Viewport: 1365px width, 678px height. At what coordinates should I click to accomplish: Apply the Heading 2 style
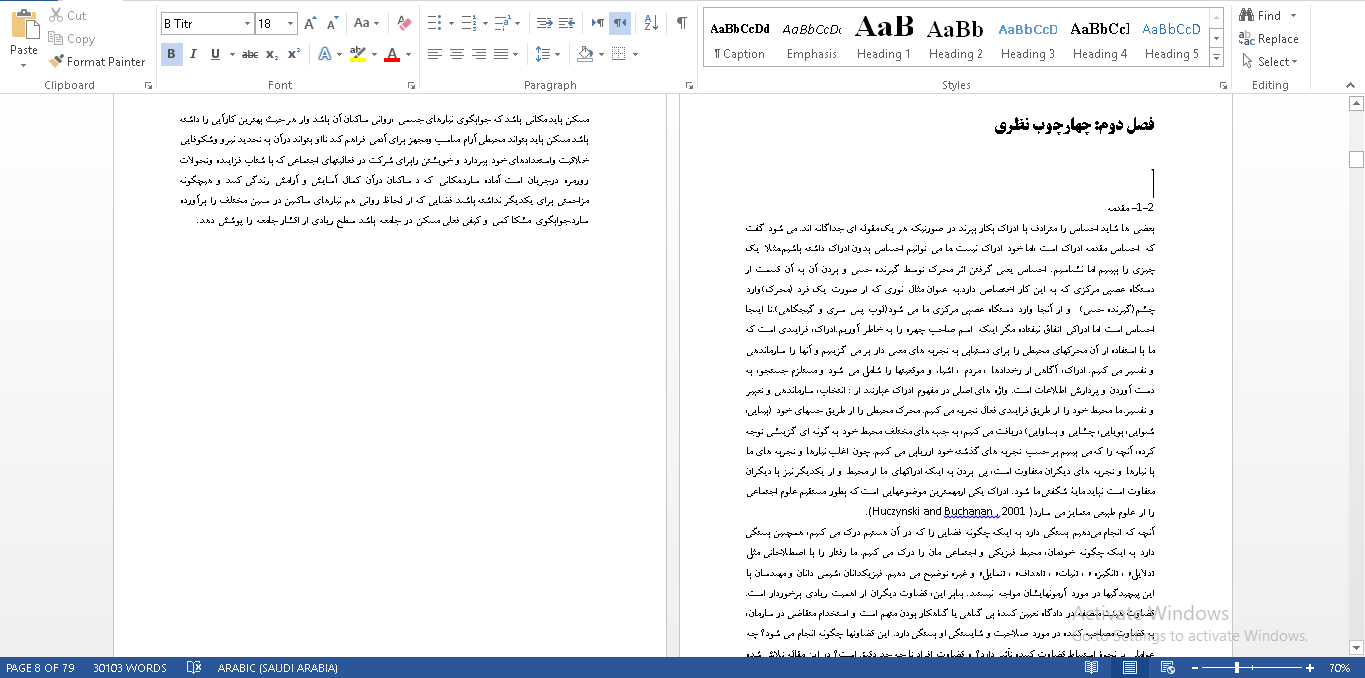click(x=955, y=40)
